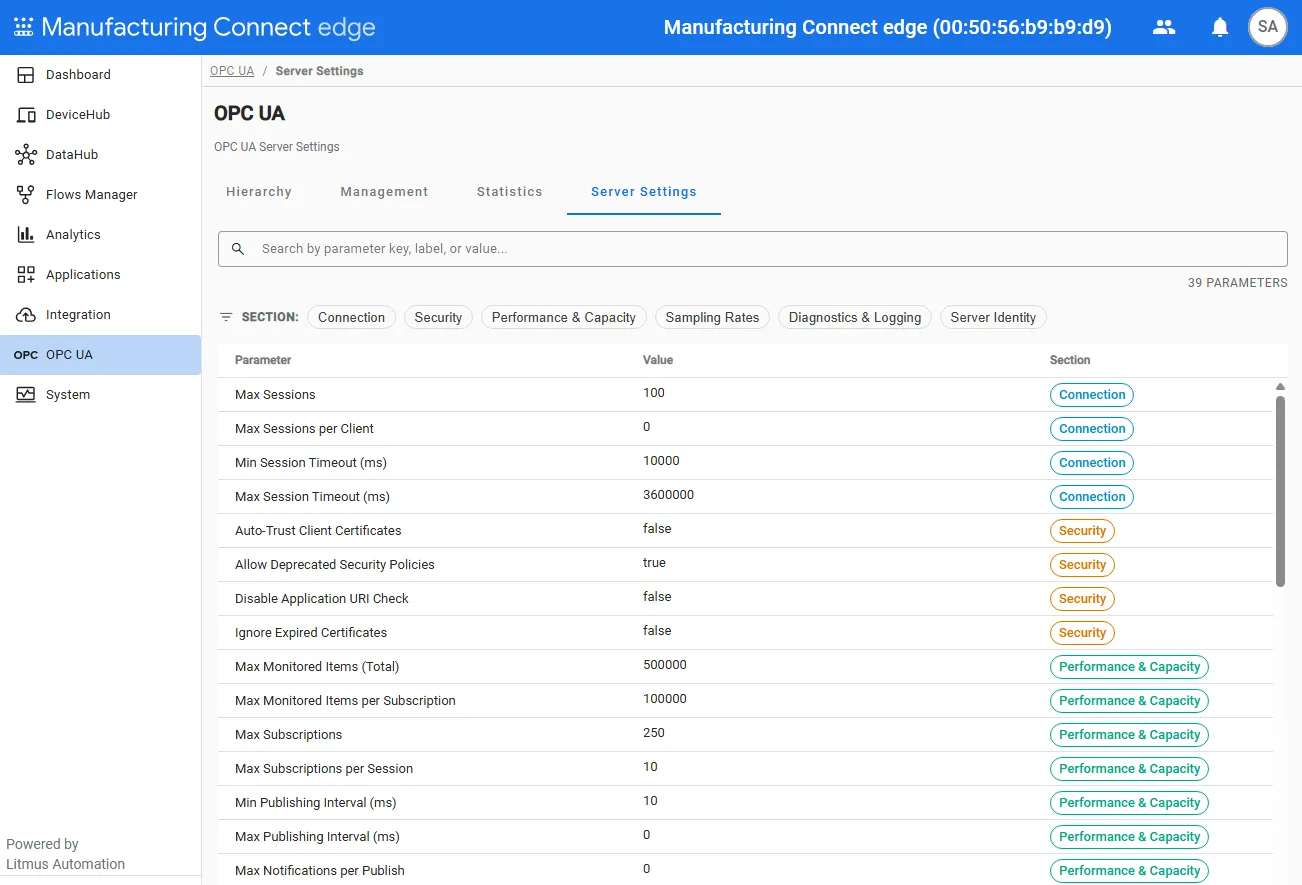Screen dimensions: 1302x885
Task: Select the Max Session Timeout (ms) row
Action: [745, 497]
